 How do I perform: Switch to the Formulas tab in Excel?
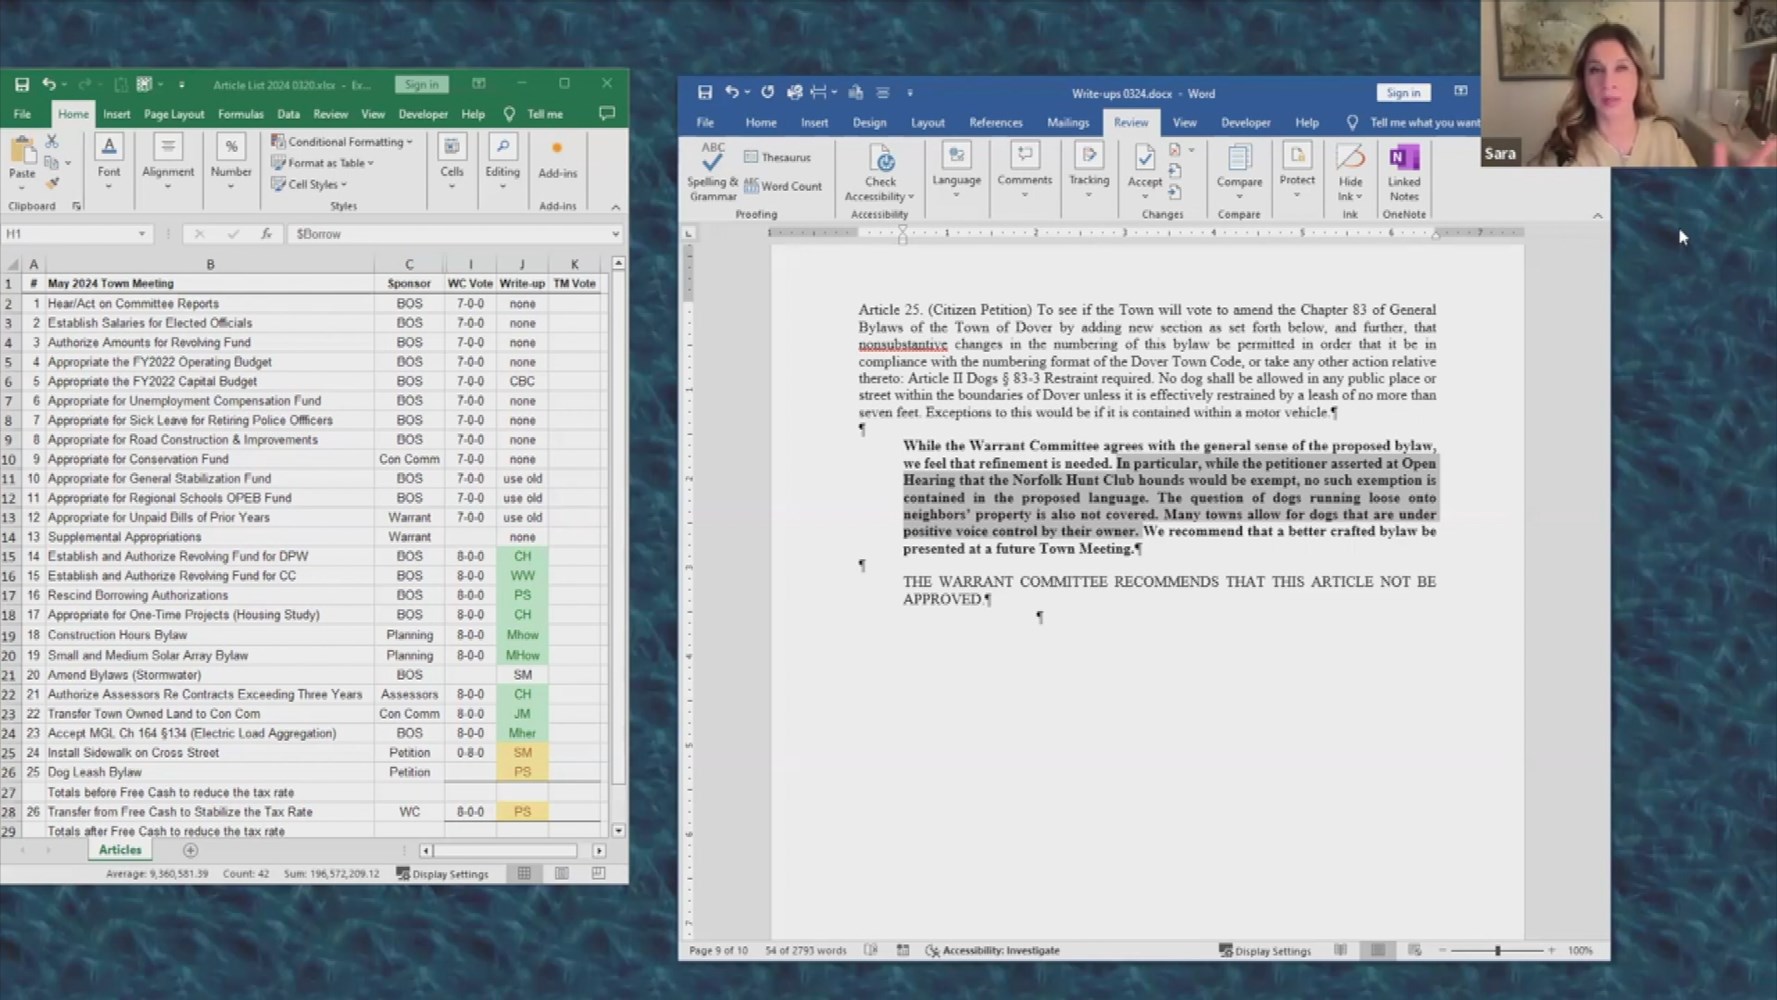pos(240,114)
